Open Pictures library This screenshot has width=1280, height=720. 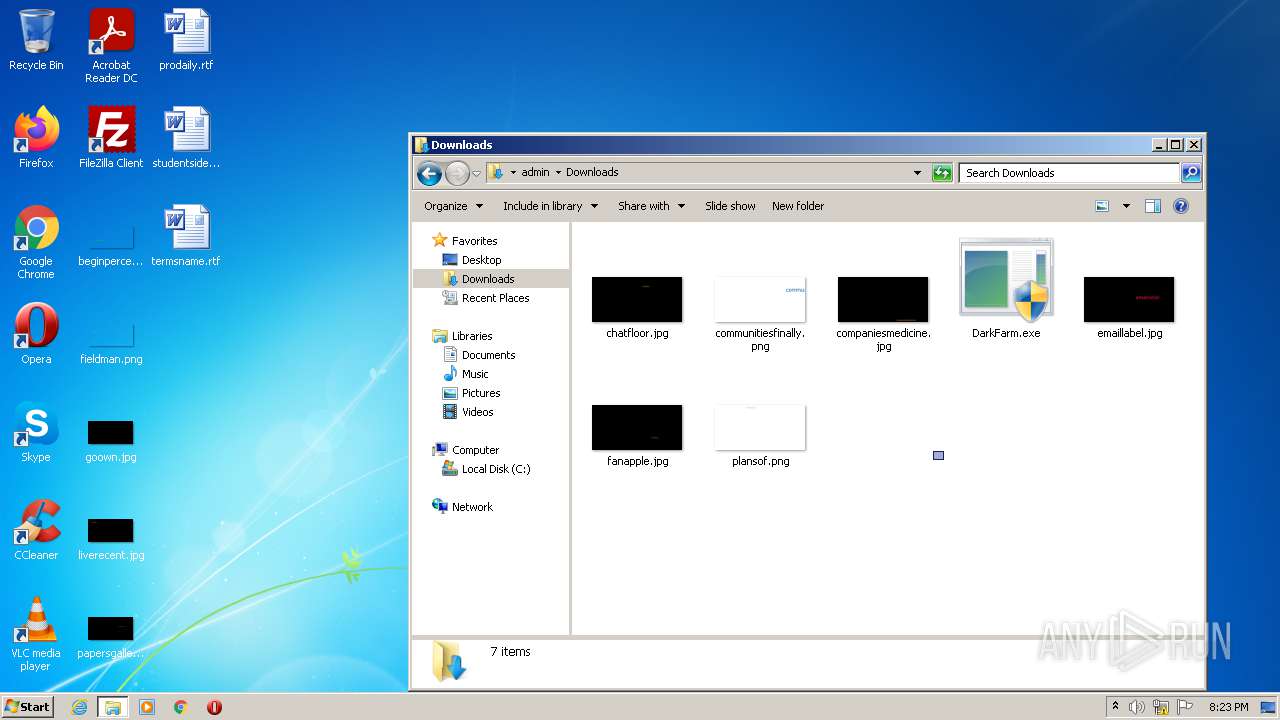pyautogui.click(x=481, y=393)
